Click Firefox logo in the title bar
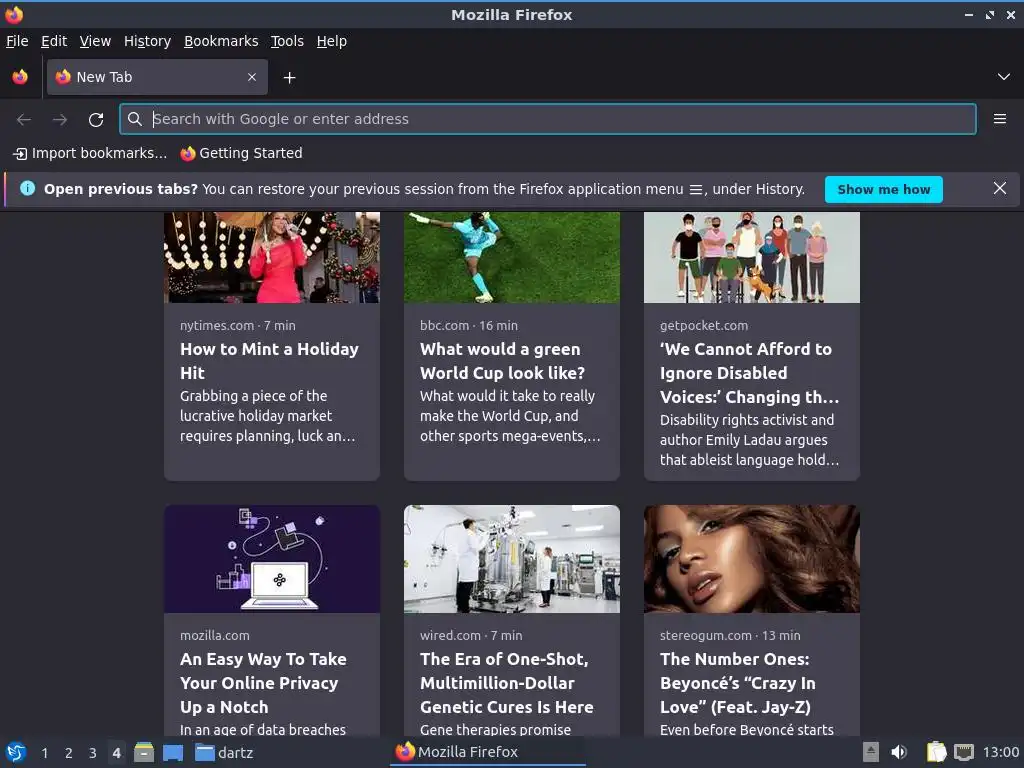This screenshot has height=768, width=1024. point(14,14)
